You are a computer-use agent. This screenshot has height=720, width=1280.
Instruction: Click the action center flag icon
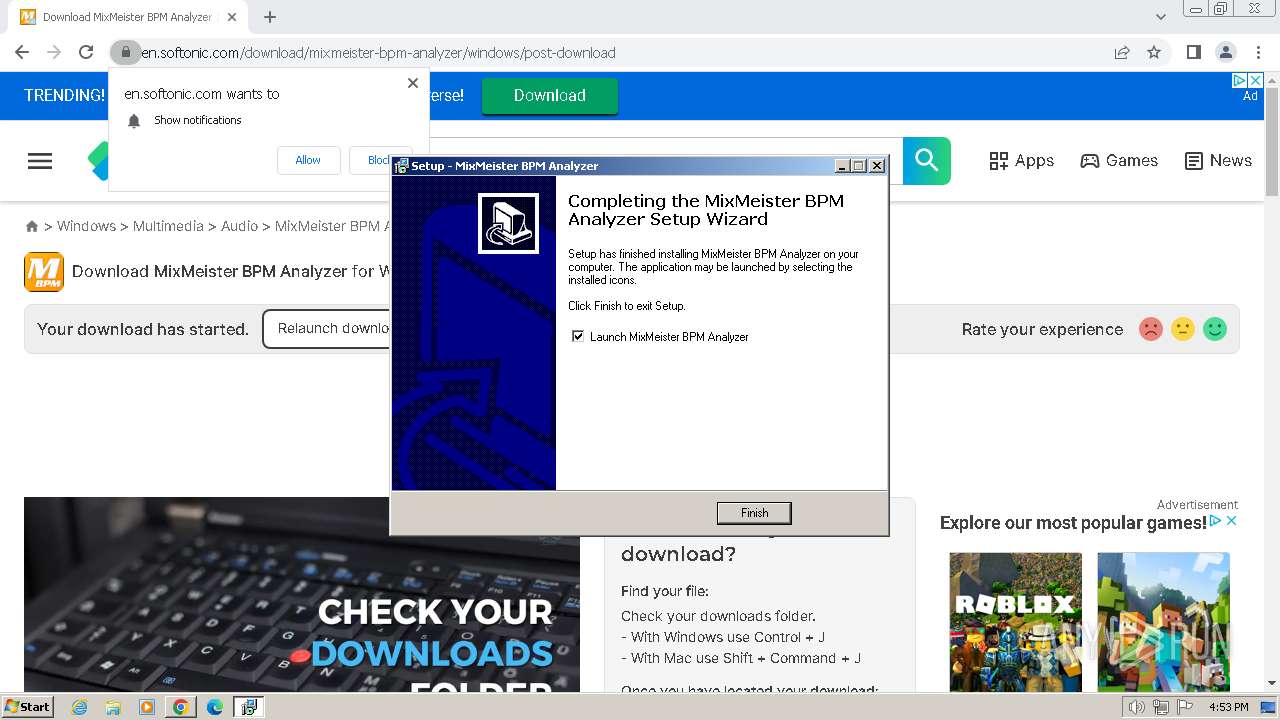coord(1184,707)
